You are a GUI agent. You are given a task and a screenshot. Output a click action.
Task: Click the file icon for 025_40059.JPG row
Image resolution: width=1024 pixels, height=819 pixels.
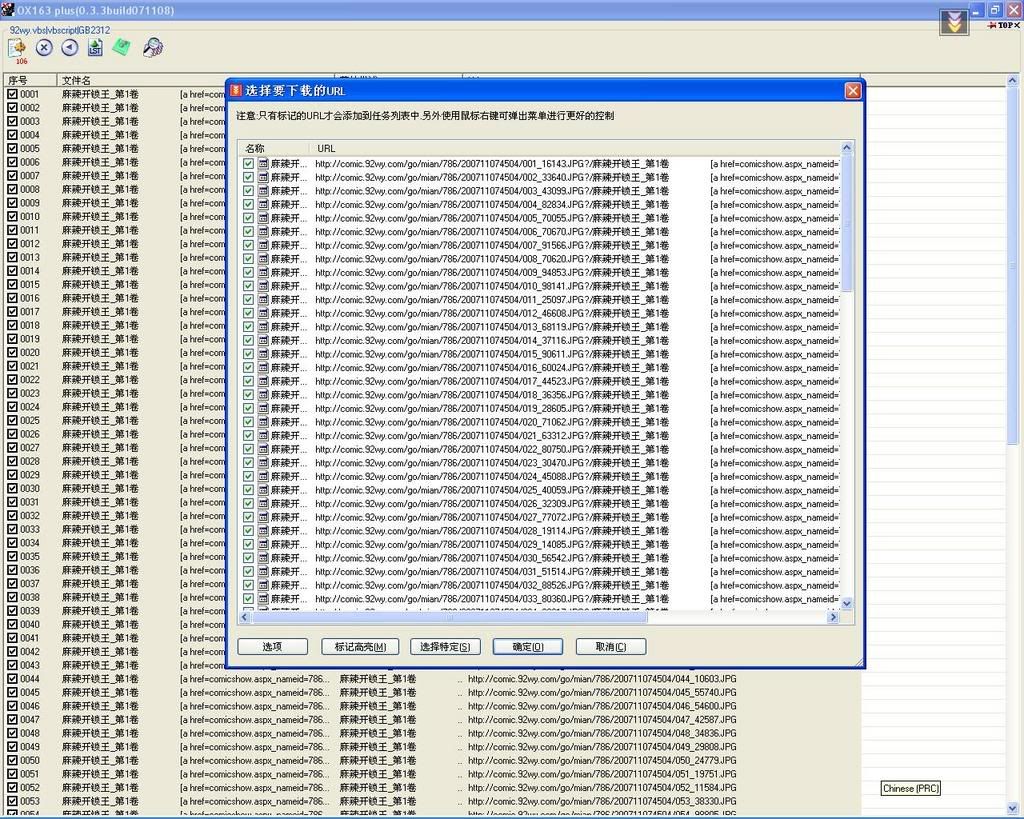pos(263,490)
